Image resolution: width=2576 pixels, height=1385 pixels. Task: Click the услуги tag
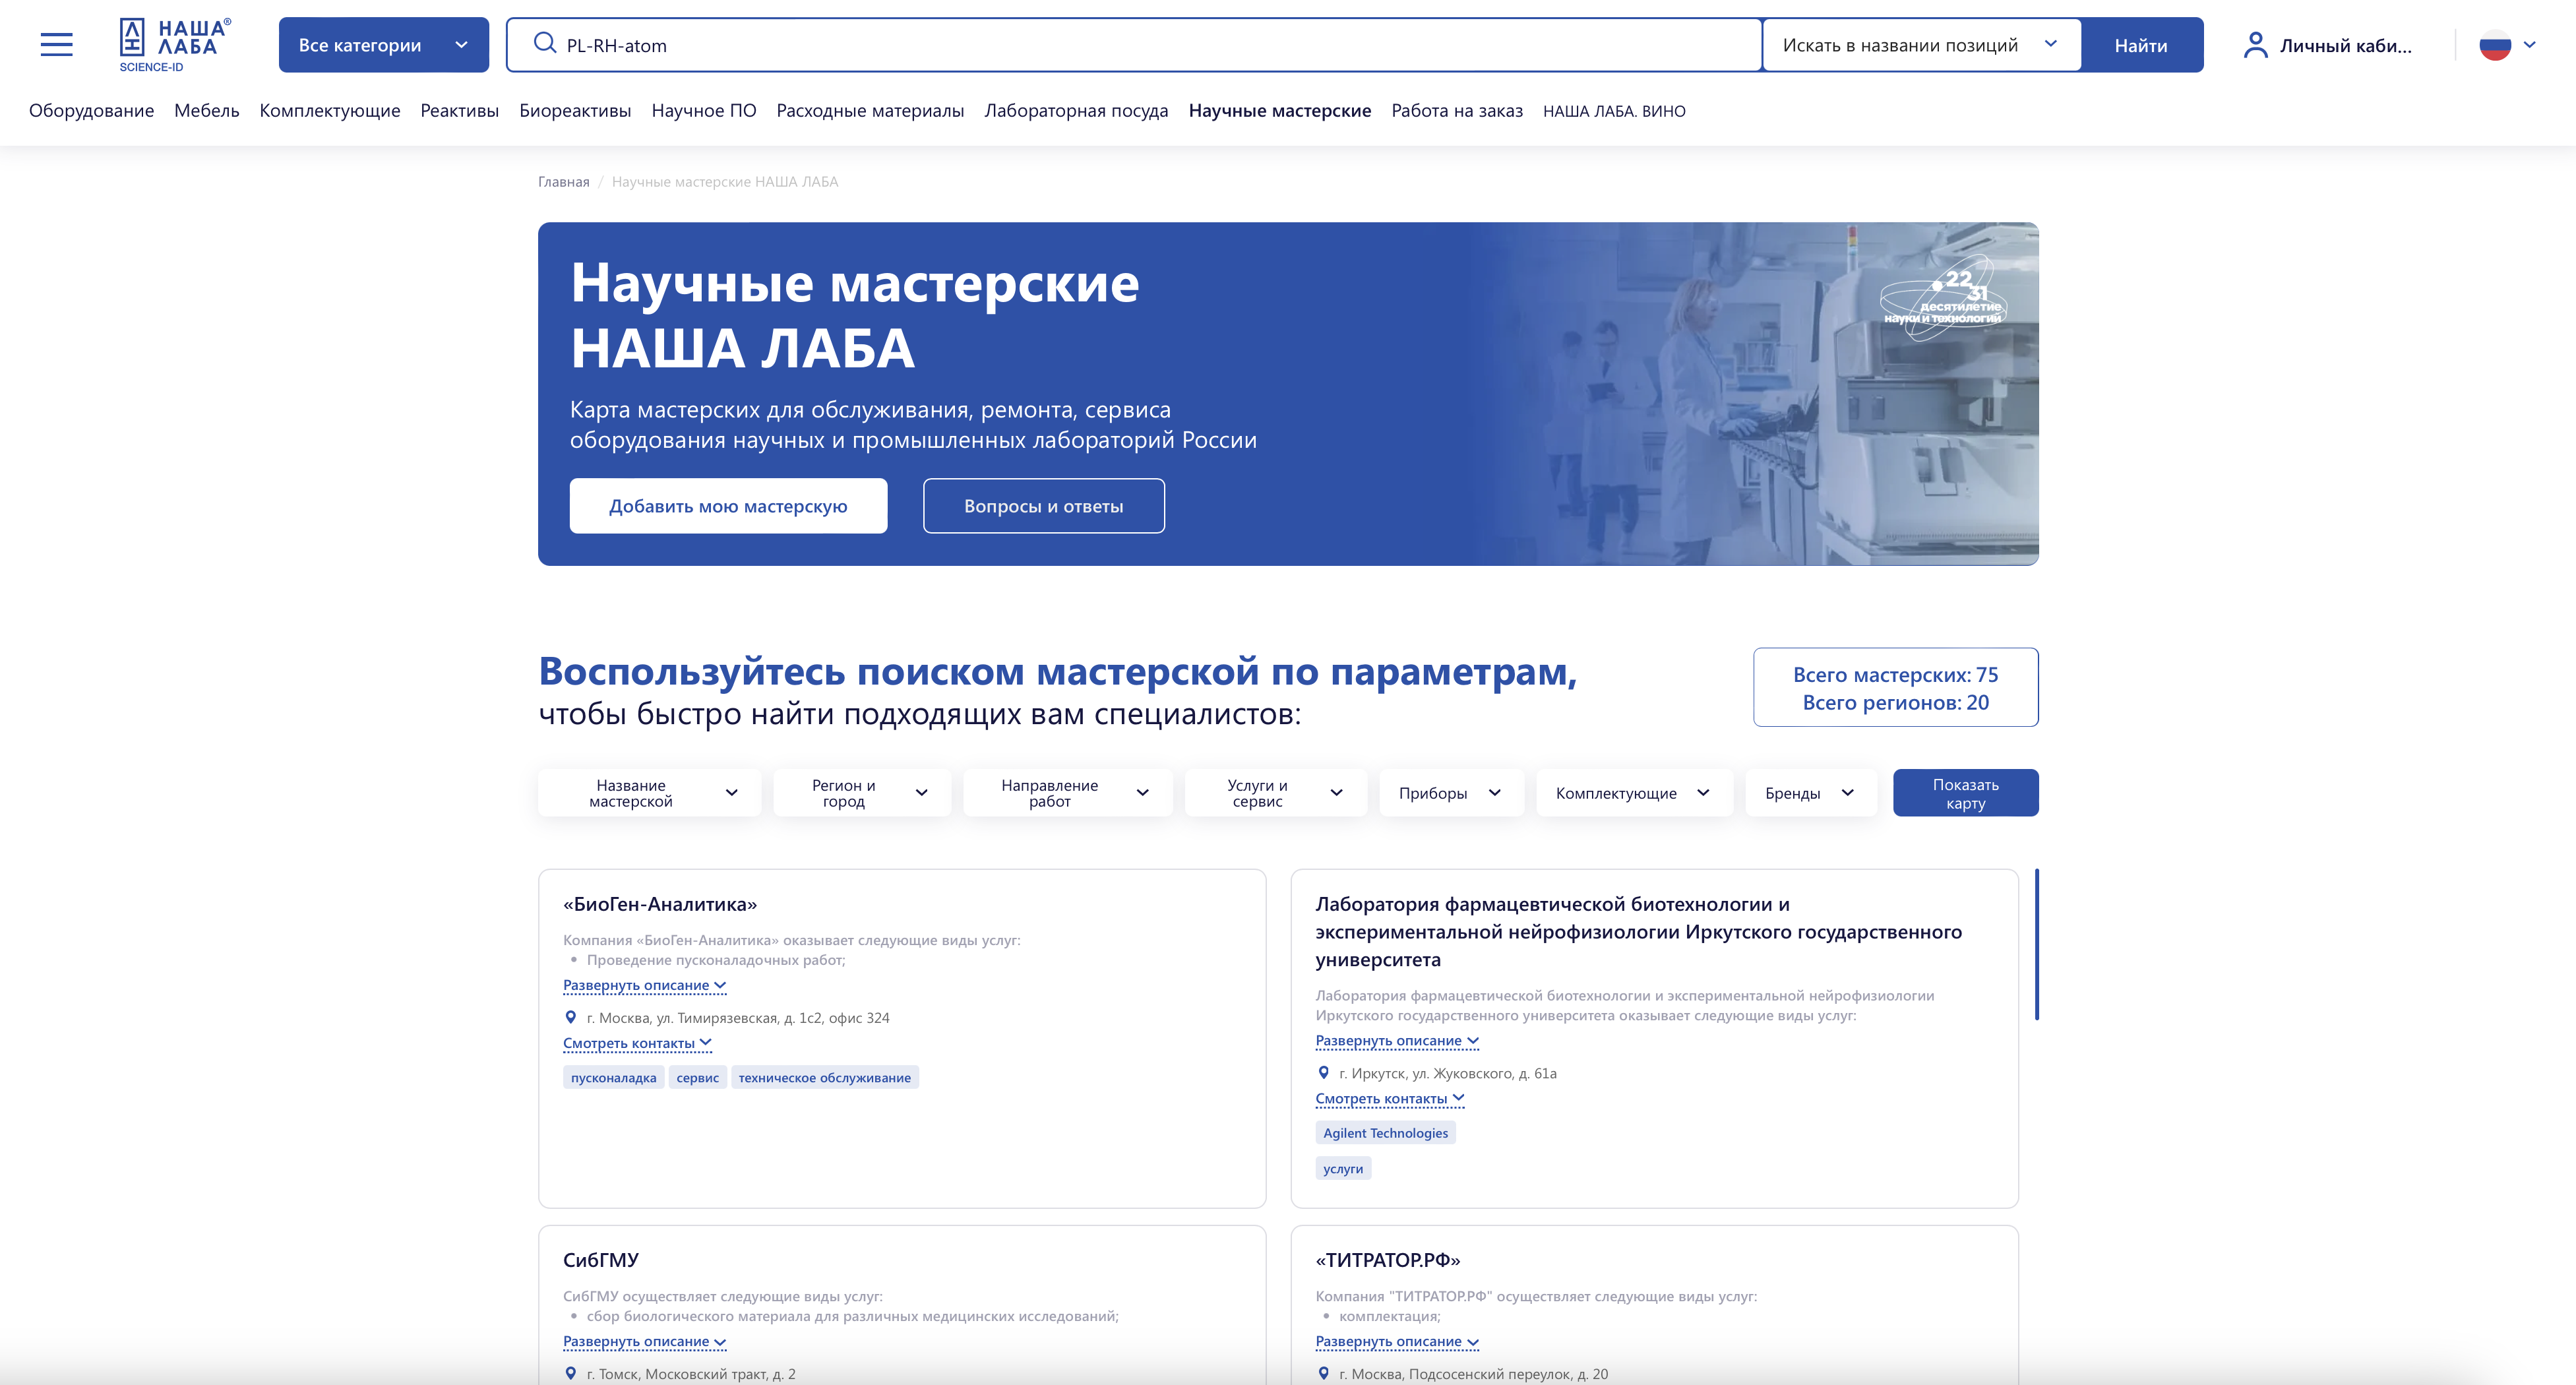click(x=1343, y=1168)
